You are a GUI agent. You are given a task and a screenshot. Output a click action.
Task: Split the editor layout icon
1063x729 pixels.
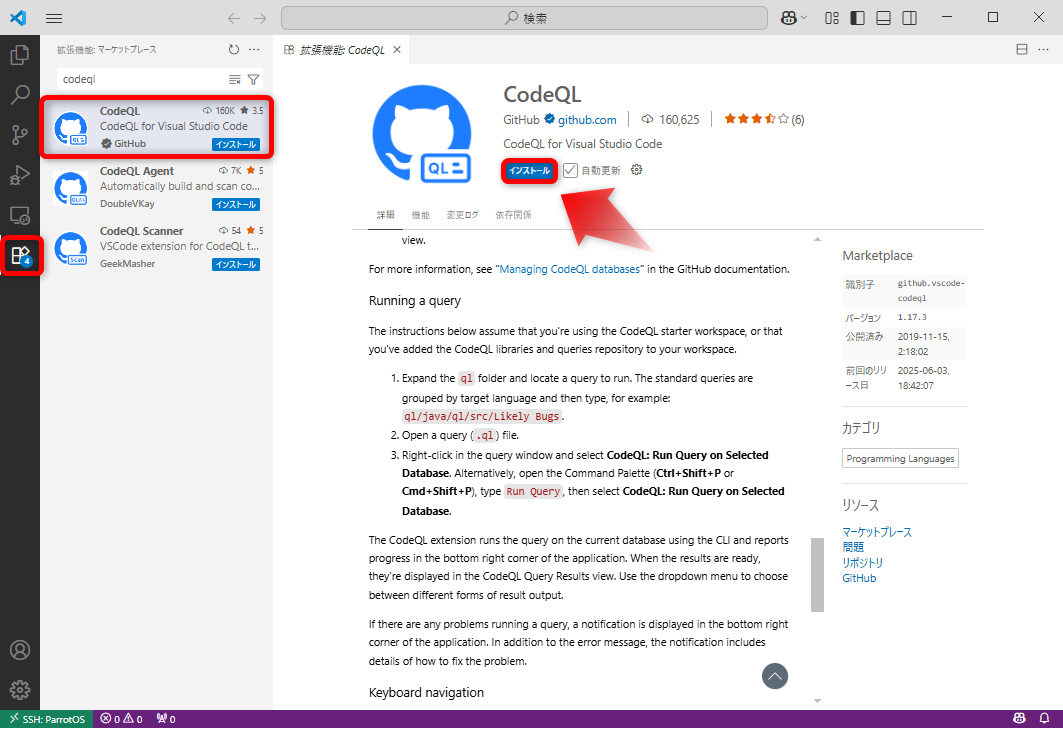click(x=1022, y=50)
